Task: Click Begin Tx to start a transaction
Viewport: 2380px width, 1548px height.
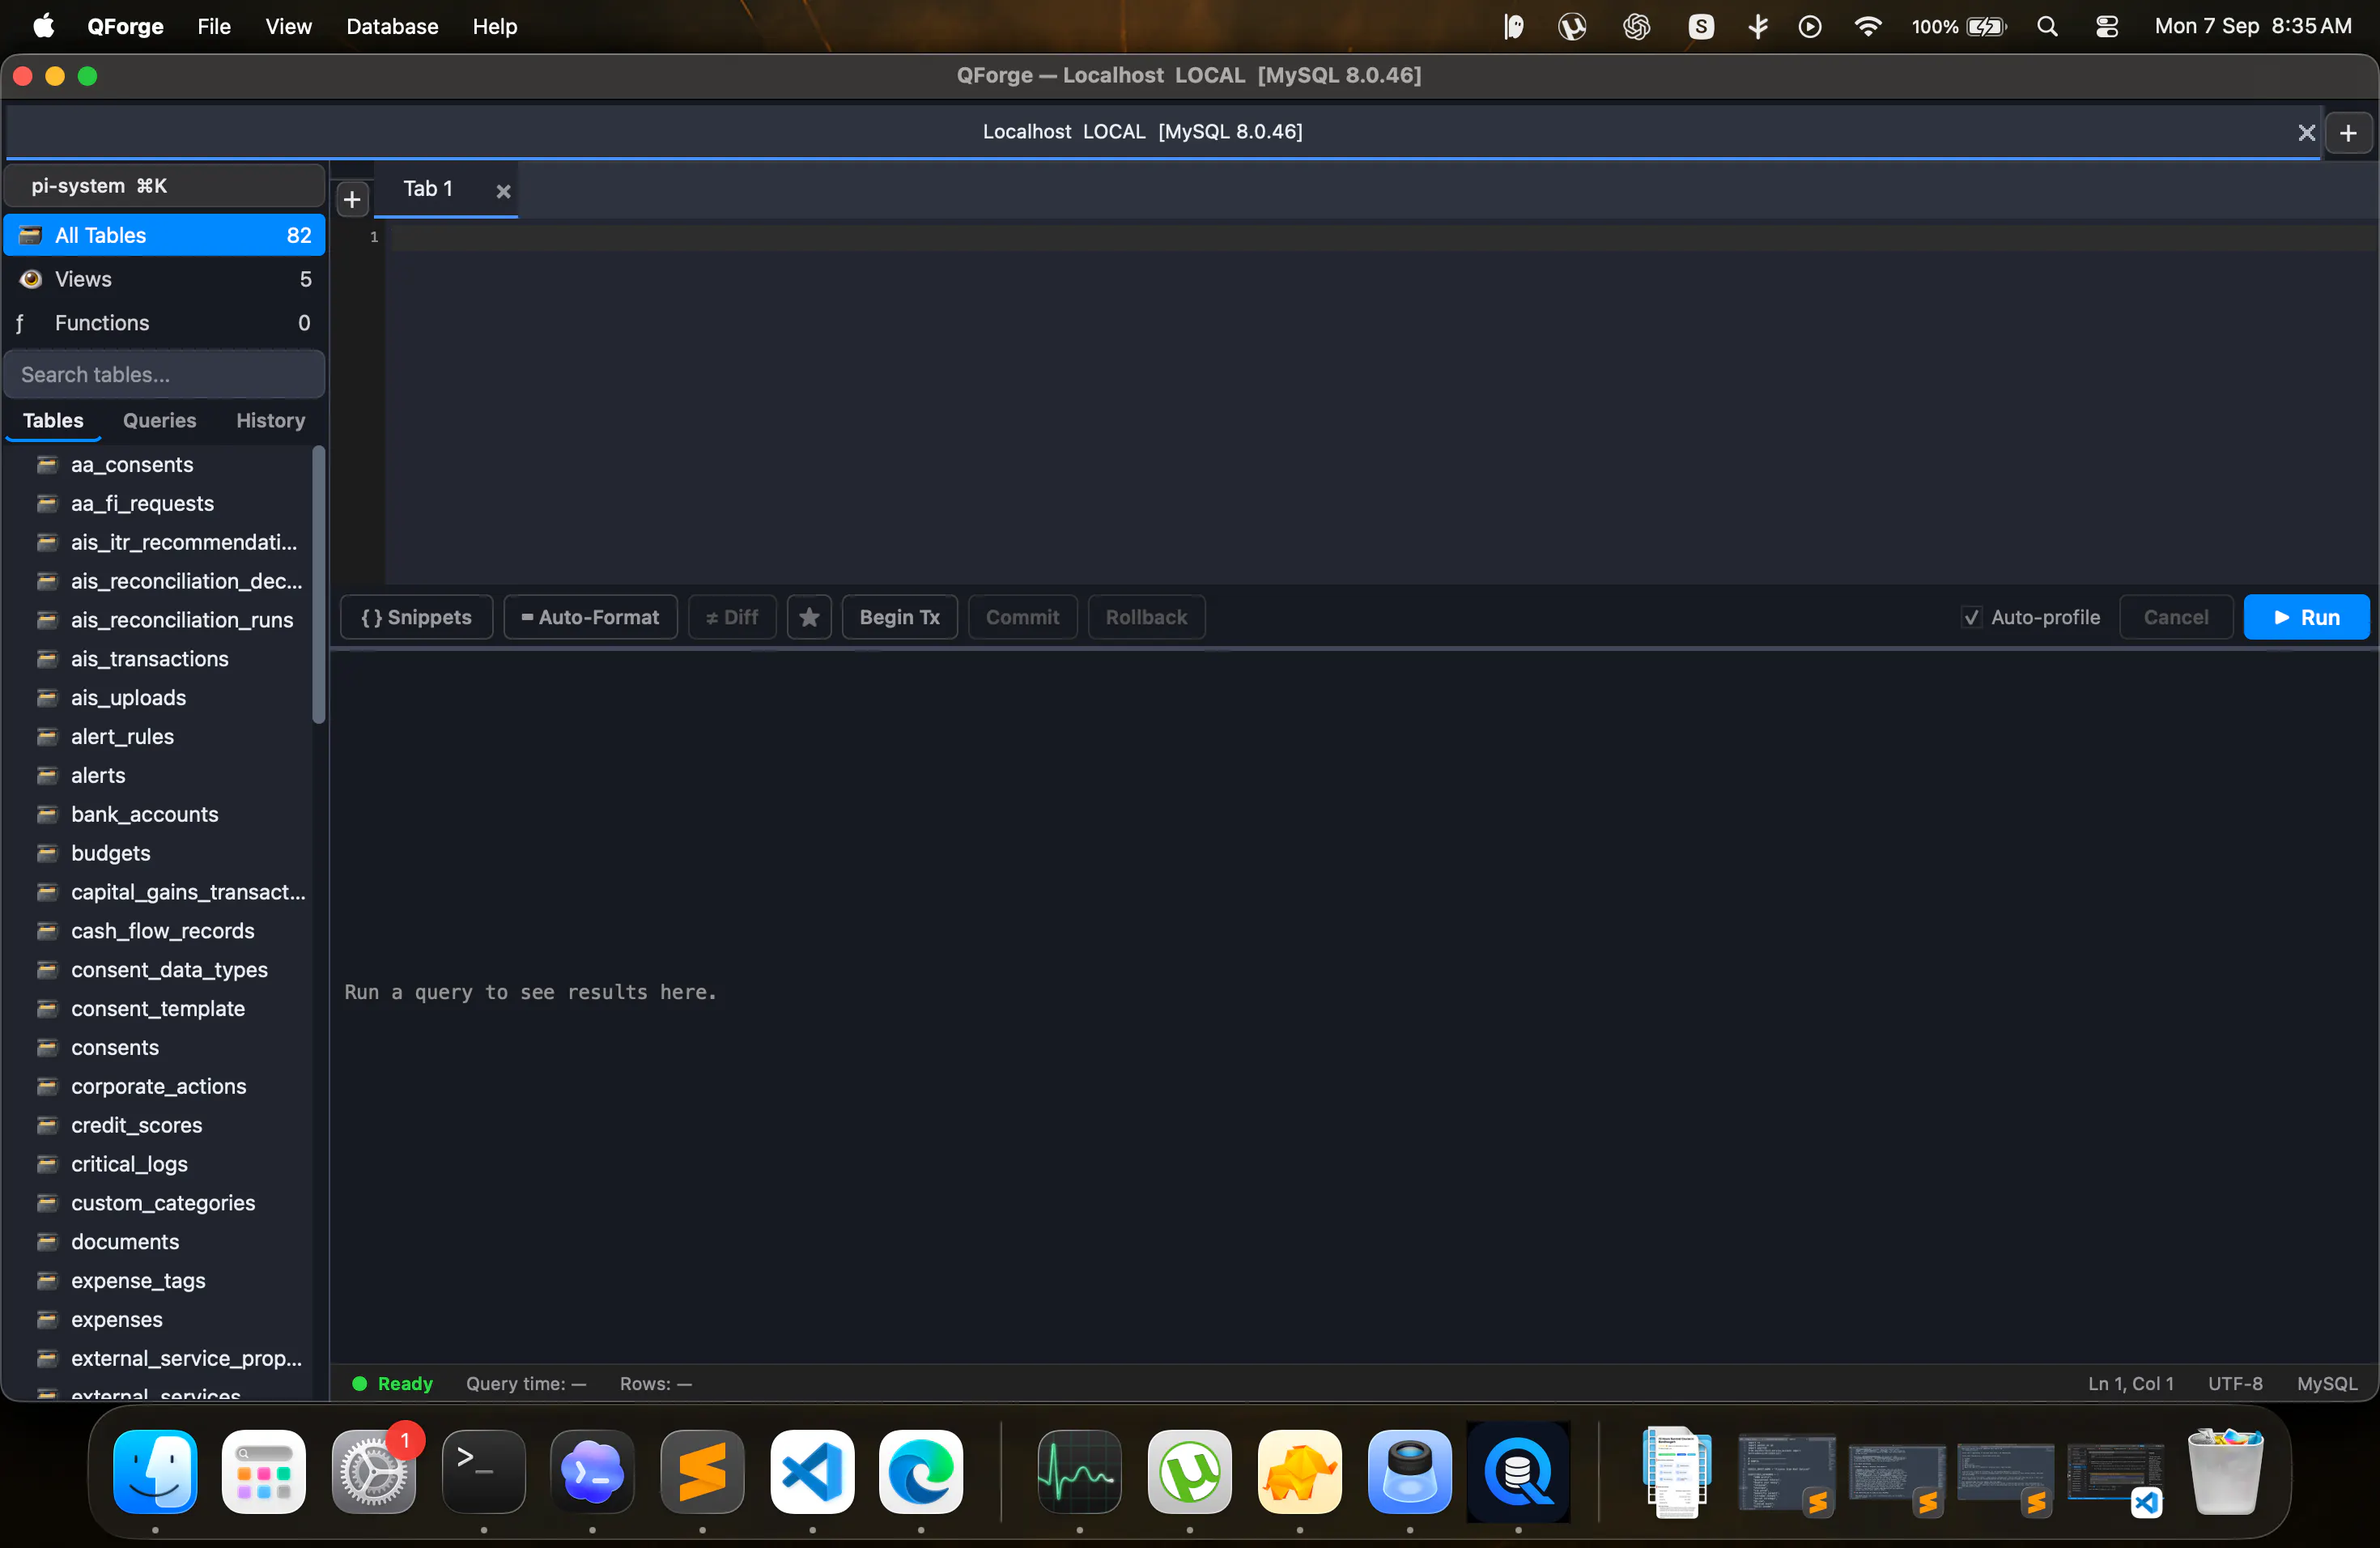Action: pos(899,617)
